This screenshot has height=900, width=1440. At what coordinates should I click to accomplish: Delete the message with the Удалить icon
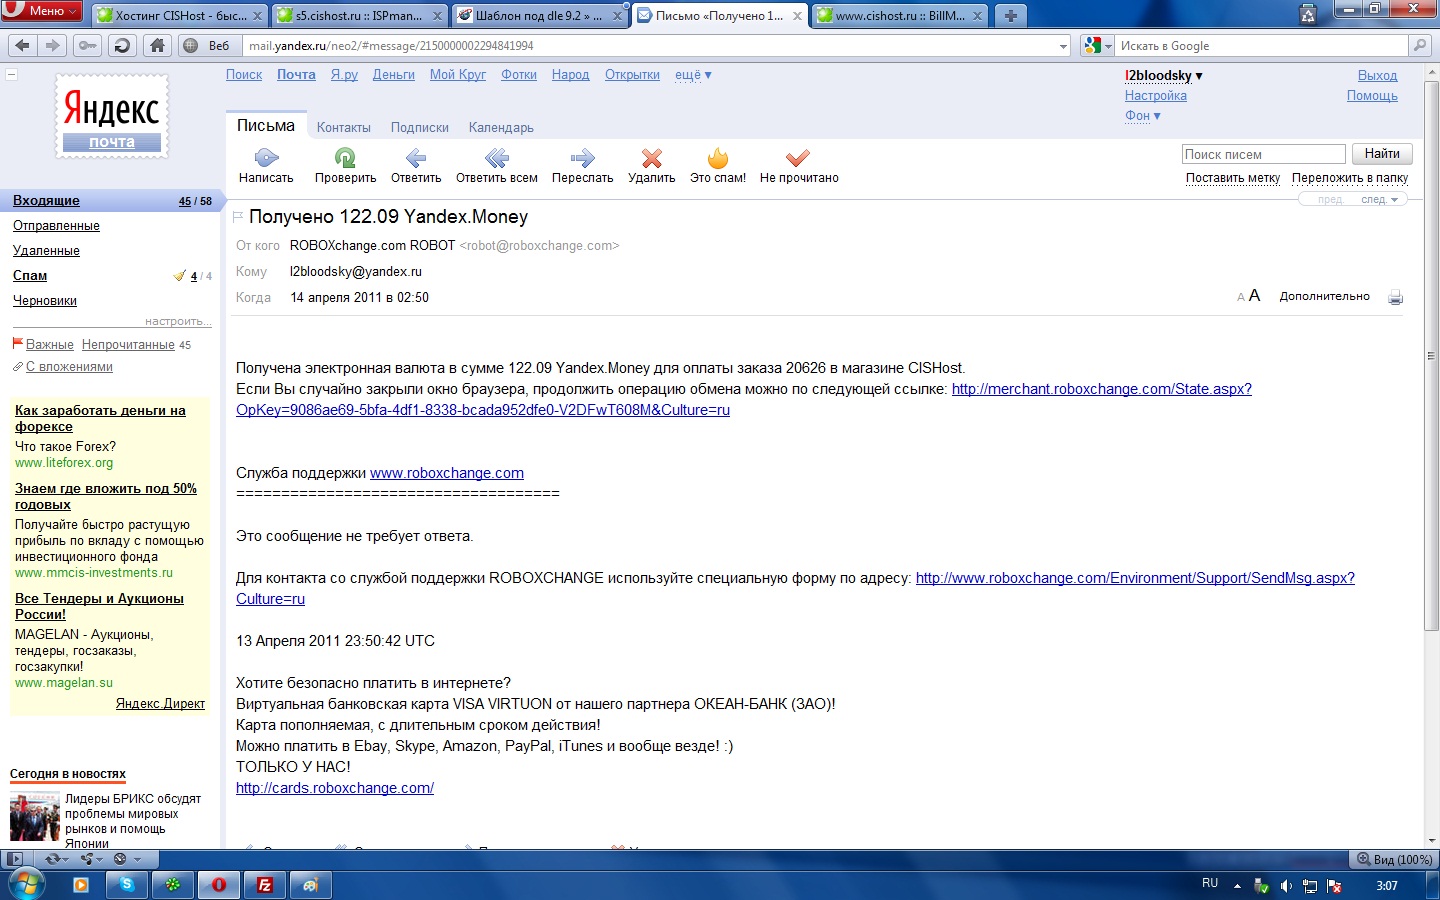652,158
